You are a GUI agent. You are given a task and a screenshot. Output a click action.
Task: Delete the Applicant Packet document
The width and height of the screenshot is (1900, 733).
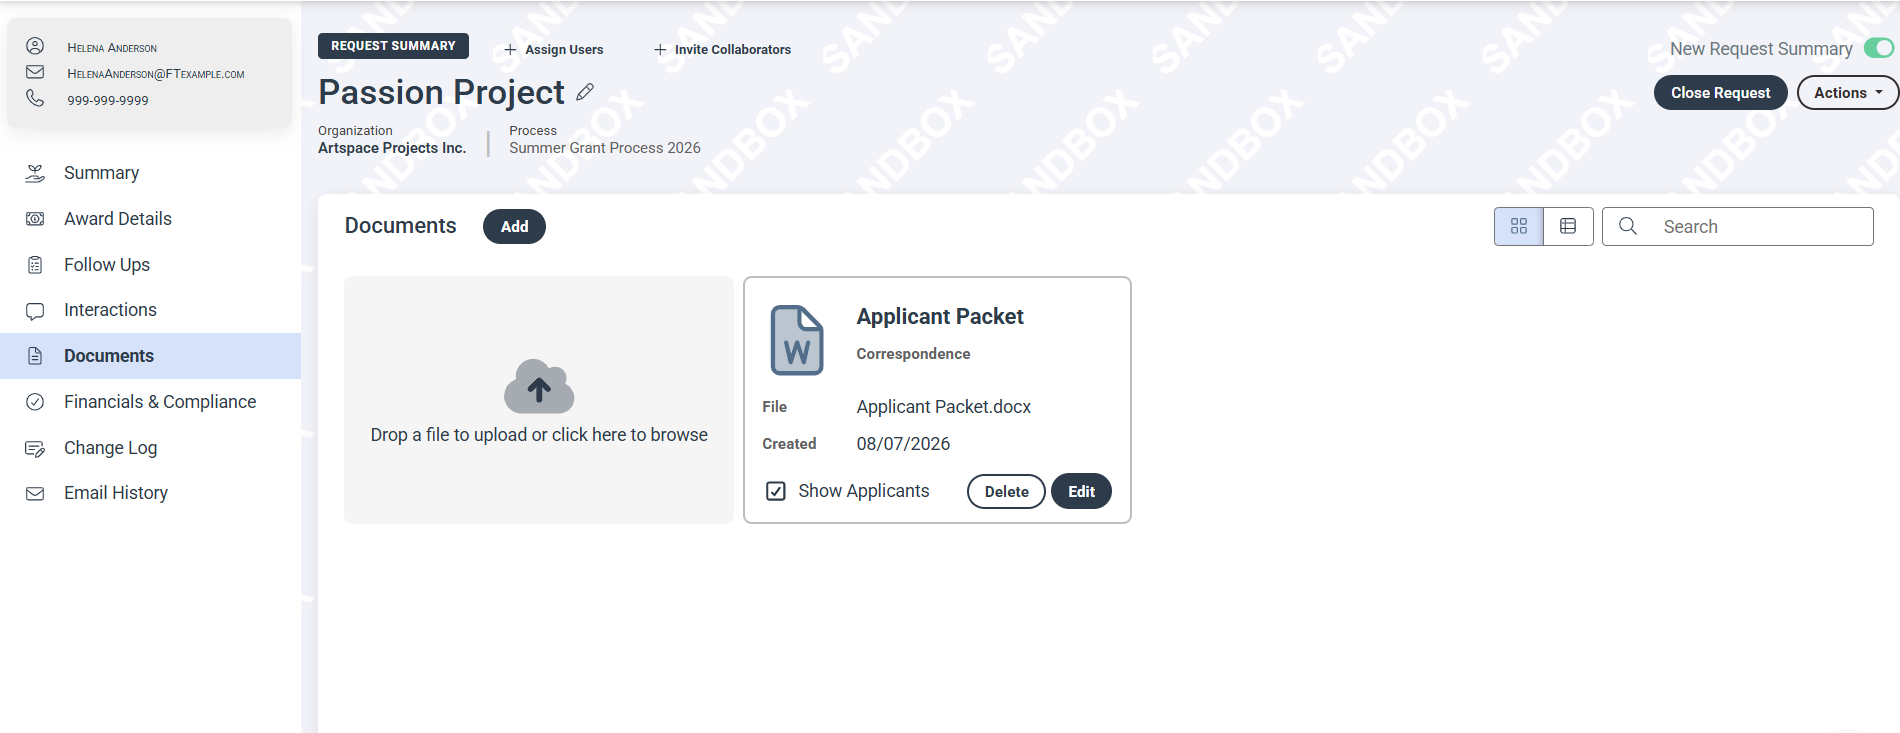point(1006,491)
